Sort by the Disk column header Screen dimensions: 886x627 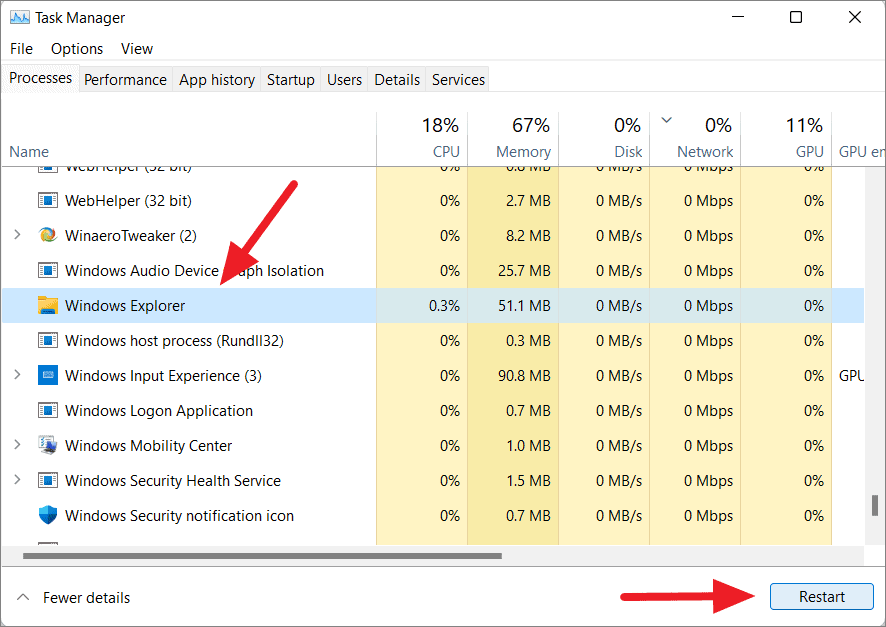pyautogui.click(x=604, y=139)
